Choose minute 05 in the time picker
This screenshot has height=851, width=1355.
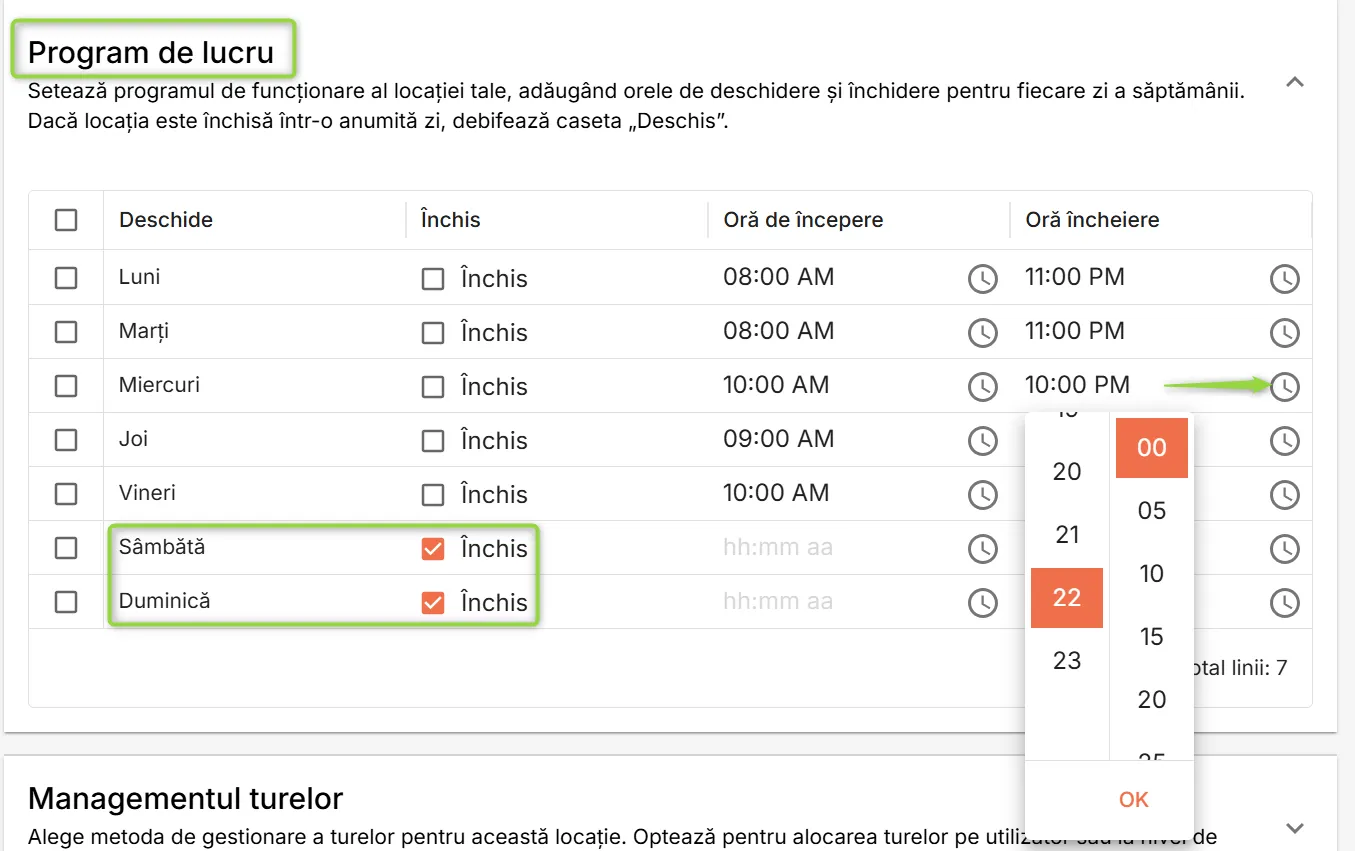(x=1152, y=511)
